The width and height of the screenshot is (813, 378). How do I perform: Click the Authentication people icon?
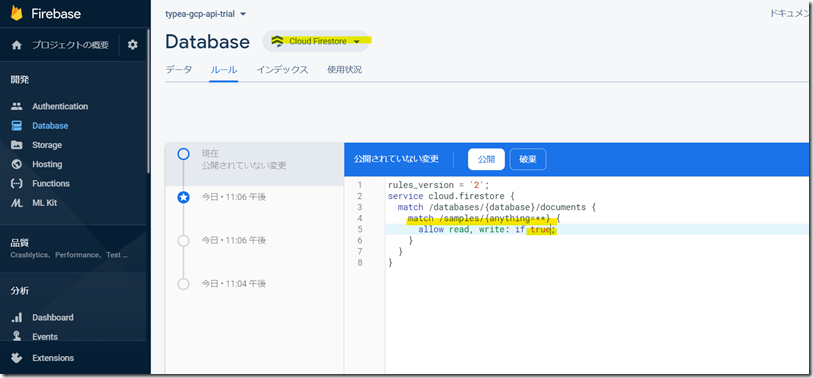17,106
